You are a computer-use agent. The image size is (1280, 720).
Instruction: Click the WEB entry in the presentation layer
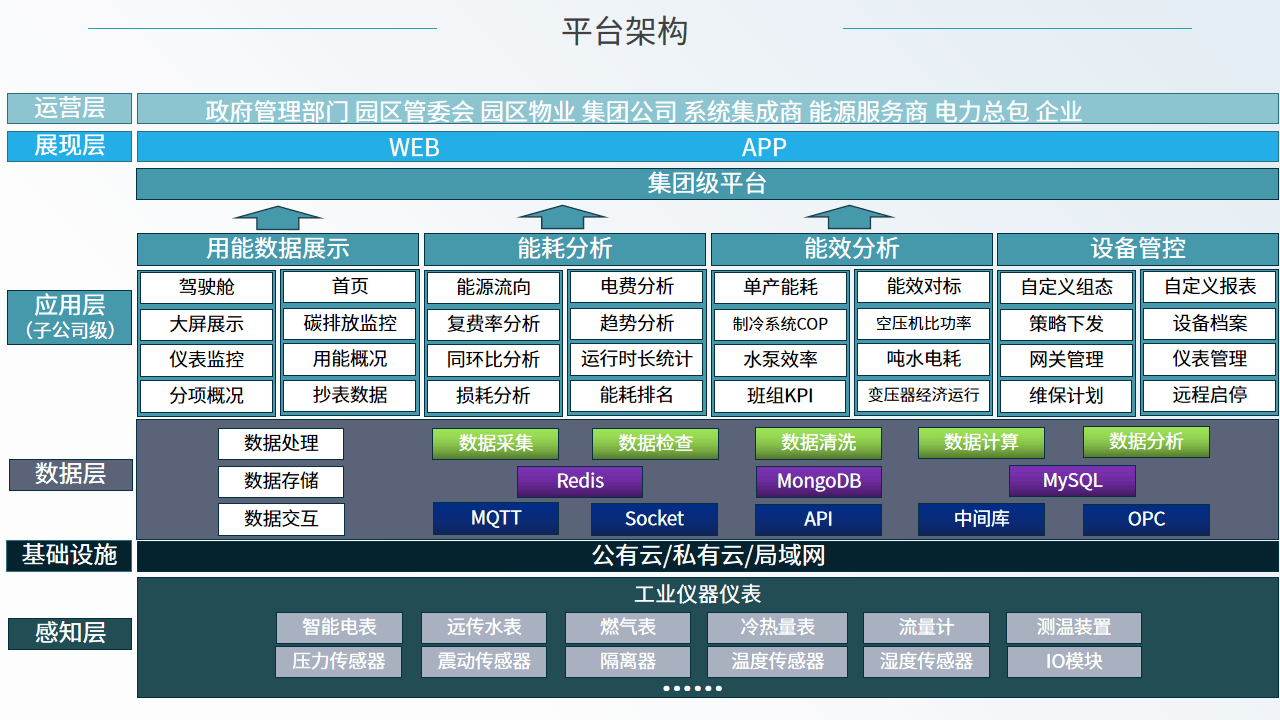(x=414, y=148)
